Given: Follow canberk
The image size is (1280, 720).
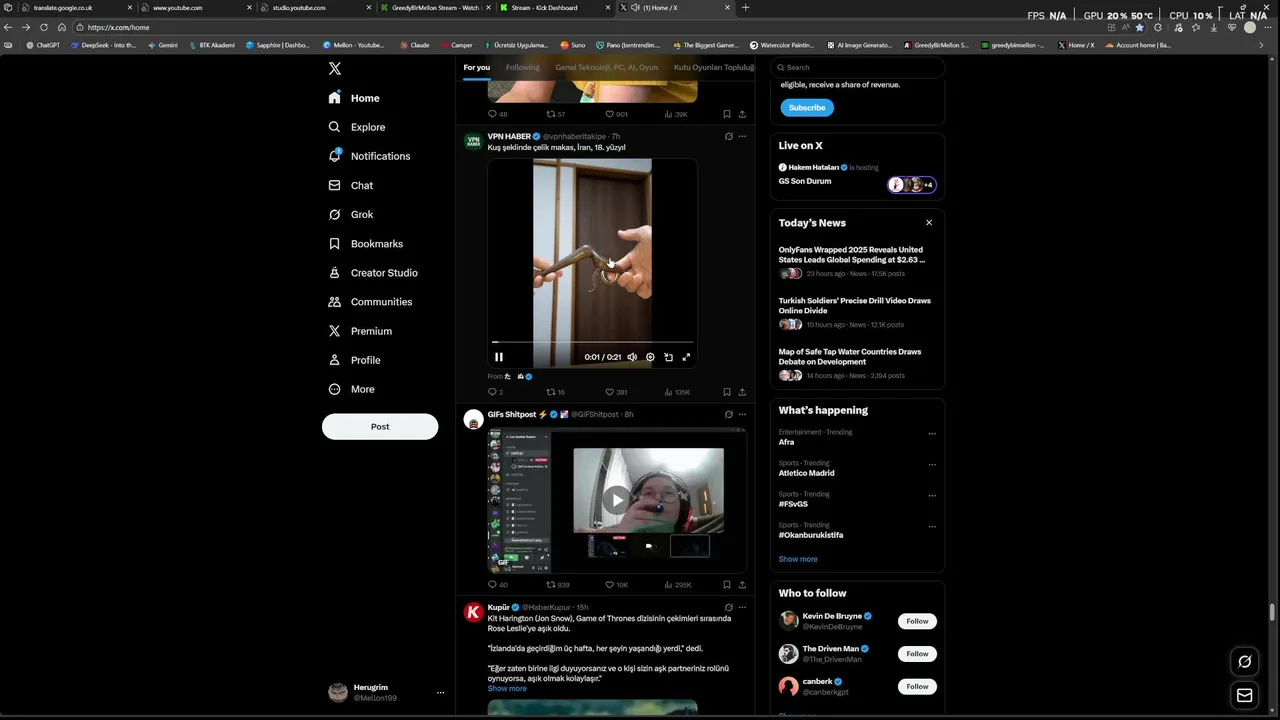Looking at the screenshot, I should 917,686.
